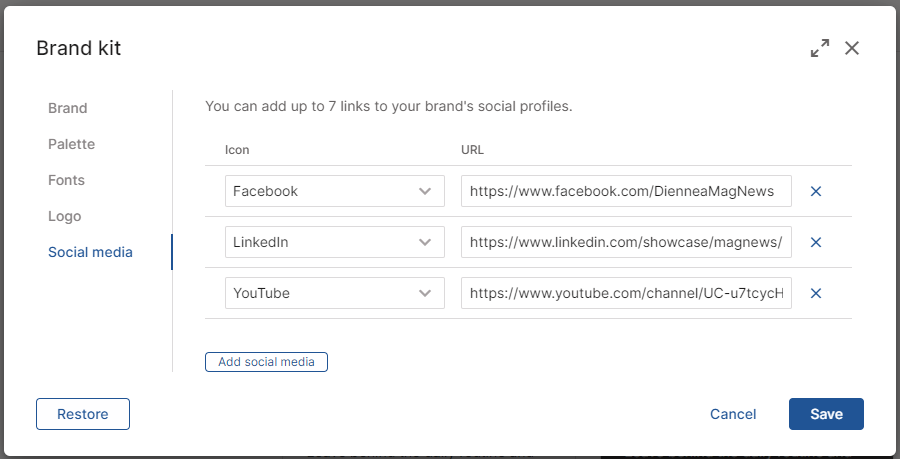This screenshot has width=900, height=459.
Task: Close the Brand kit dialog
Action: click(x=852, y=48)
